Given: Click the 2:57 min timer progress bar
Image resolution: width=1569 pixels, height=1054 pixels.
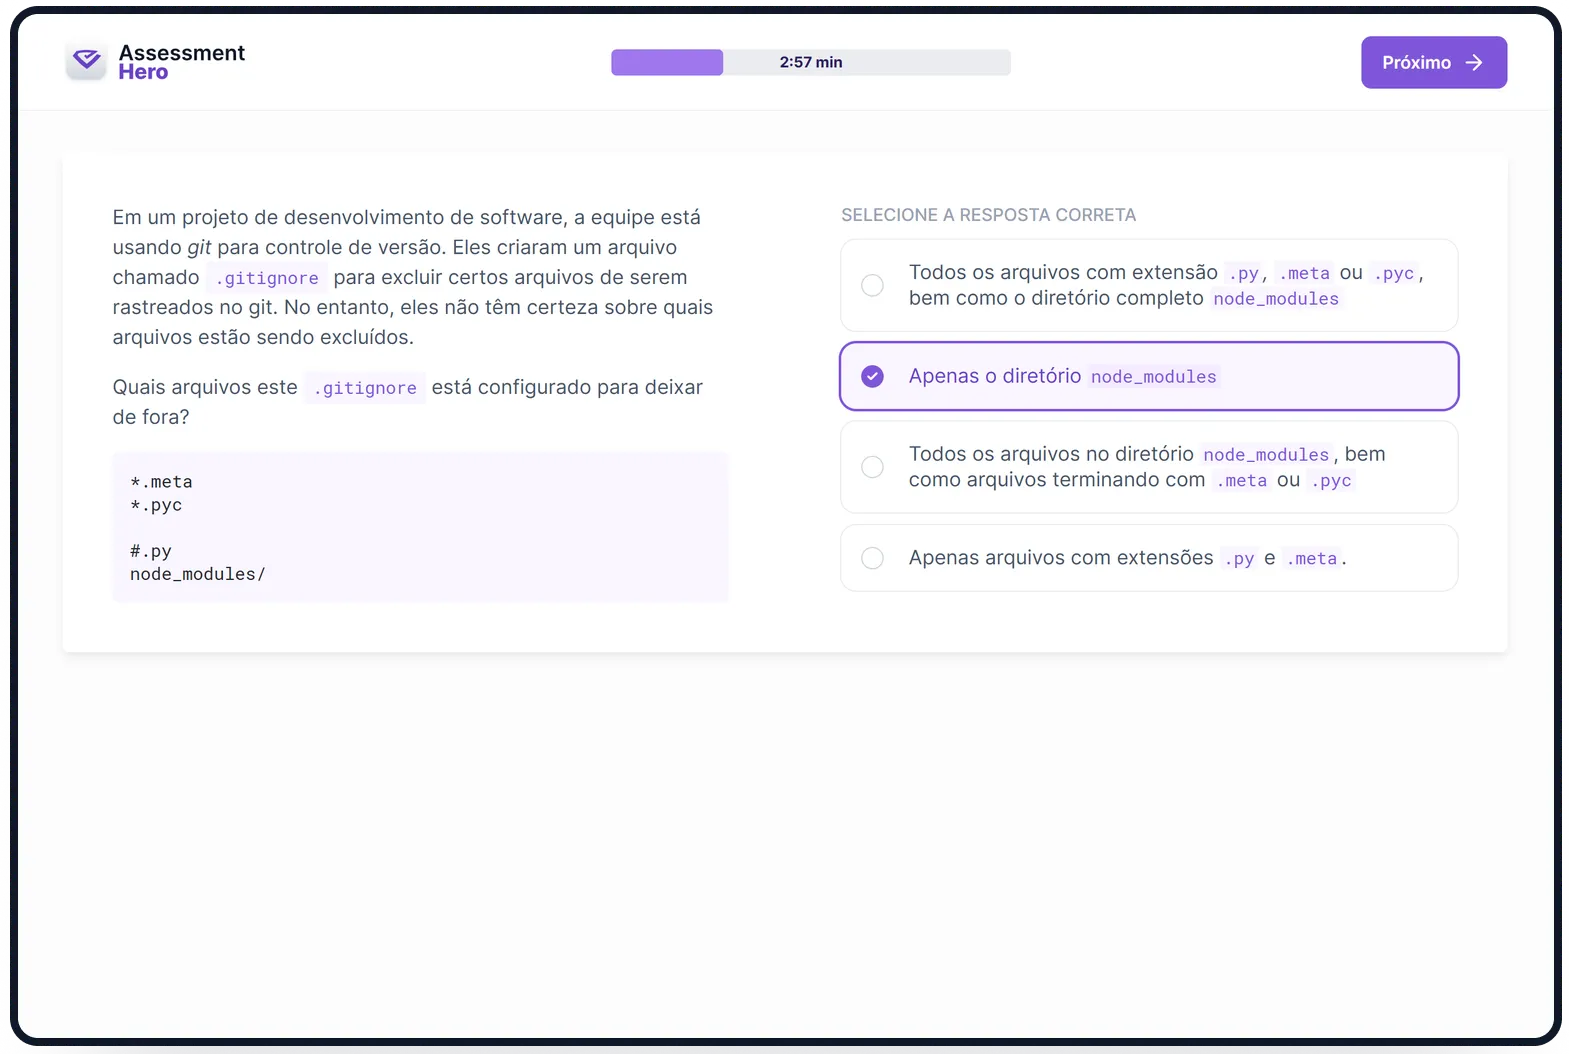Looking at the screenshot, I should tap(811, 62).
